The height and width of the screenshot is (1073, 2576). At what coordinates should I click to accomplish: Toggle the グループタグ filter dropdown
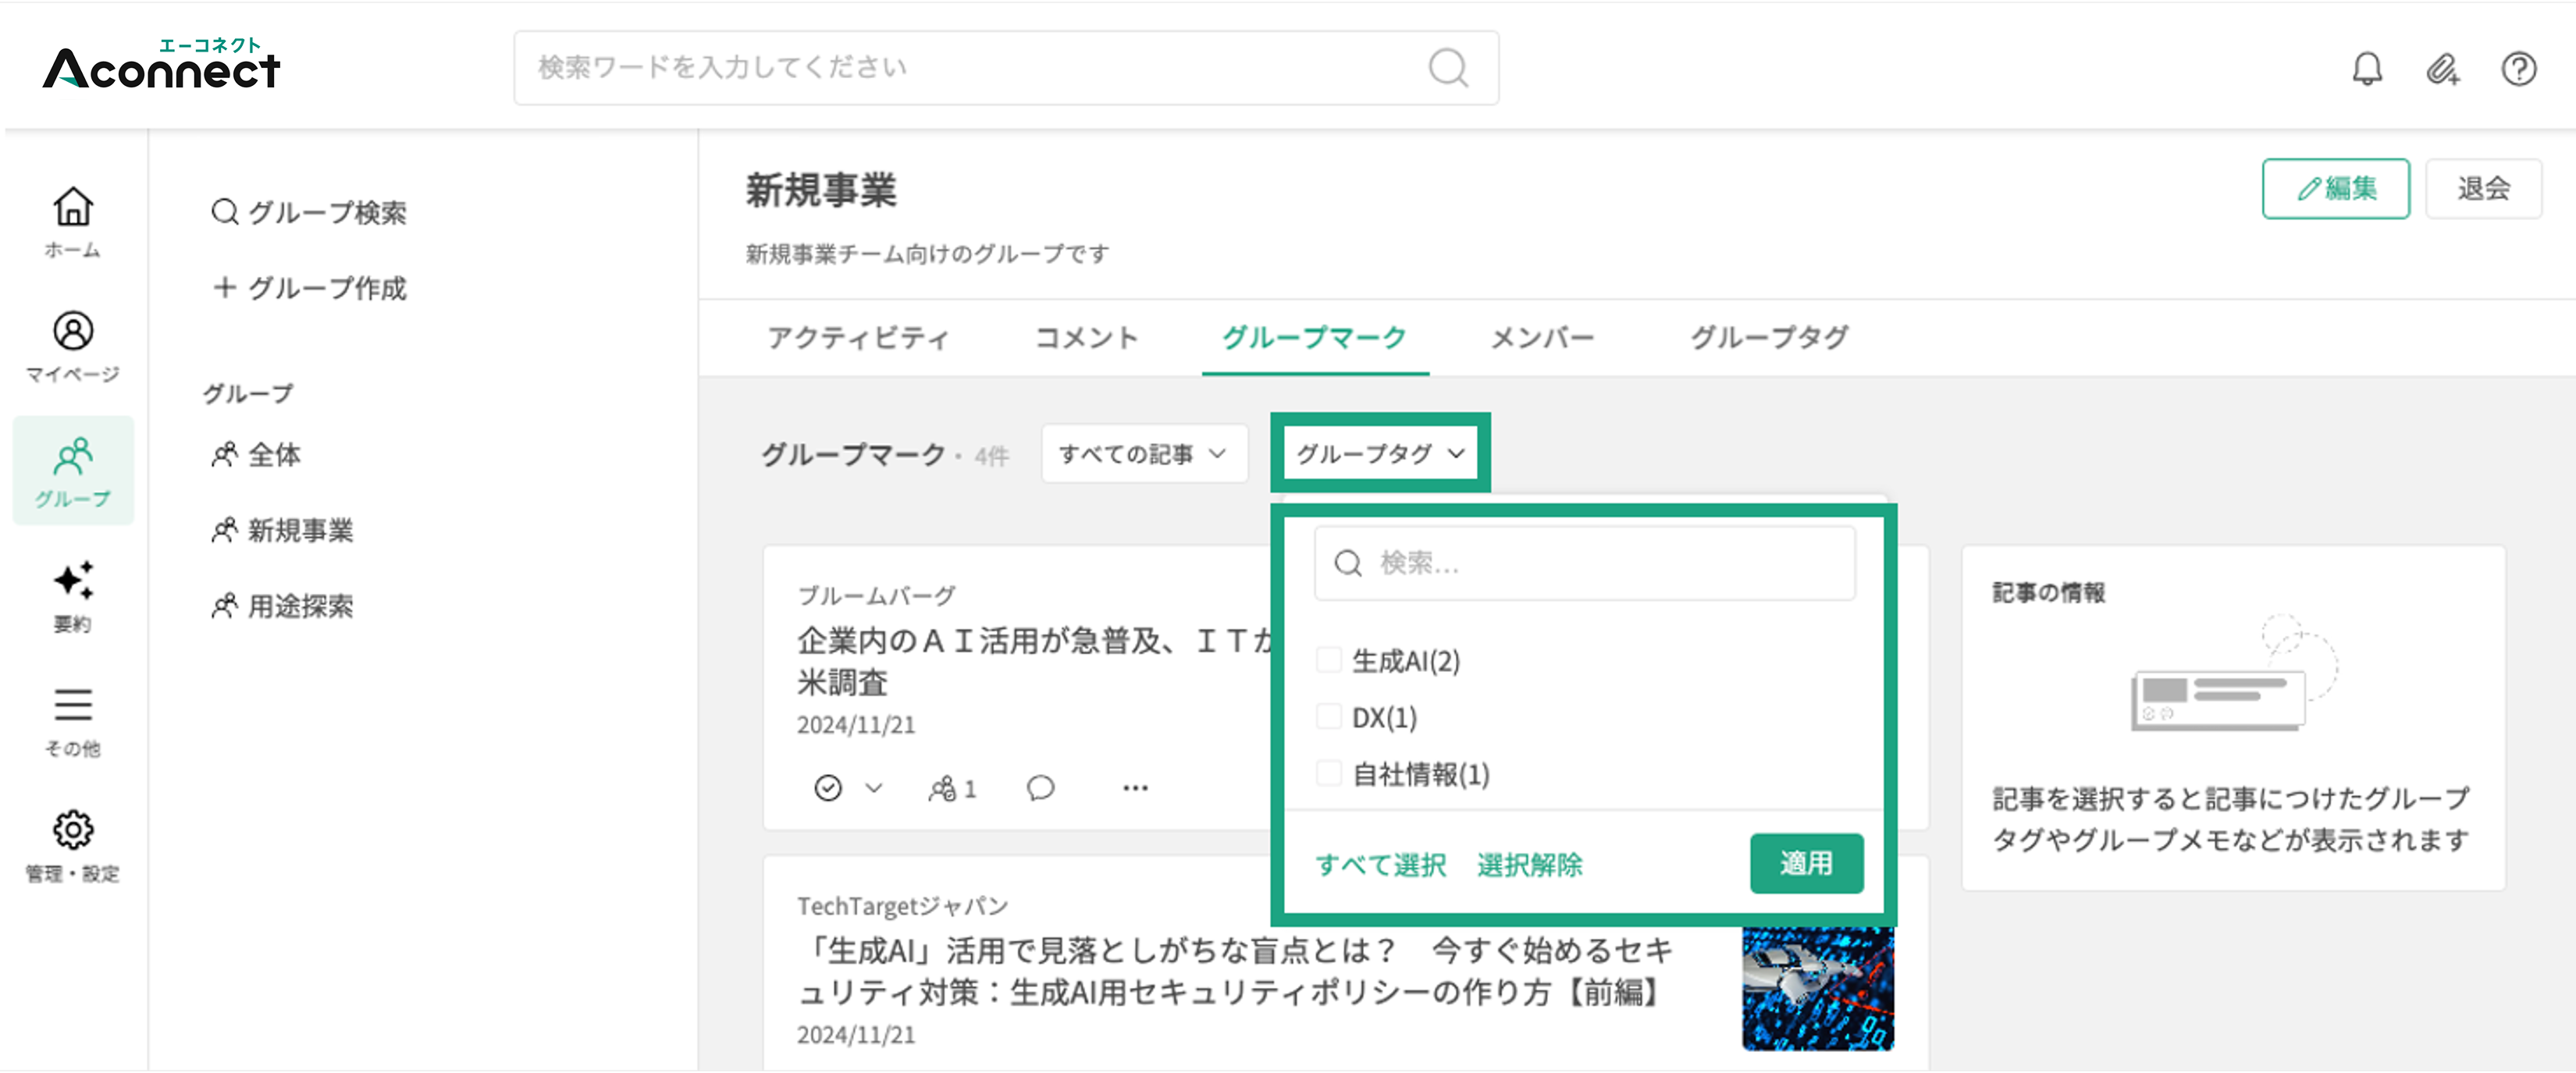(x=1380, y=453)
